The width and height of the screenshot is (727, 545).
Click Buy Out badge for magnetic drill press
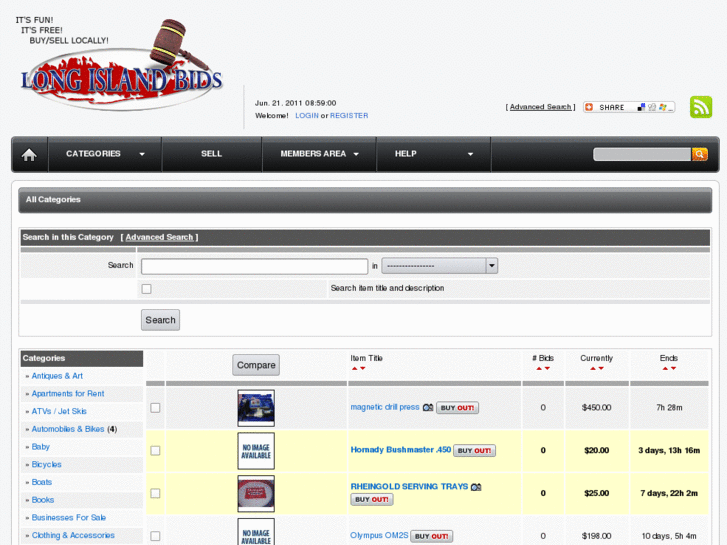[x=457, y=408]
